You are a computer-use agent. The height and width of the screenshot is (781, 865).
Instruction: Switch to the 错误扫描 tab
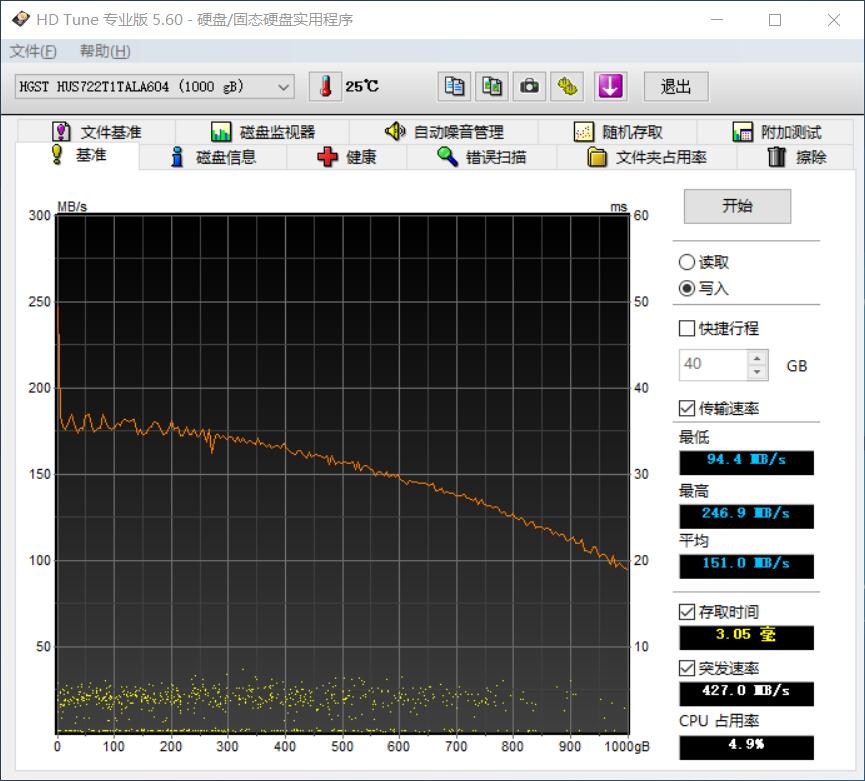(x=482, y=157)
